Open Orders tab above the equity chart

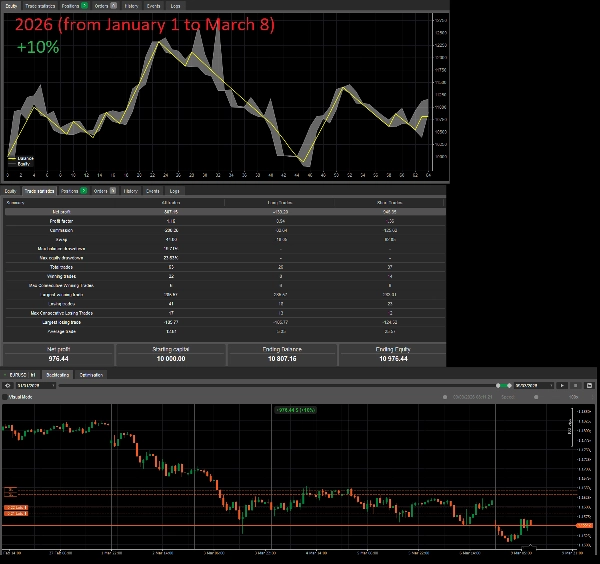click(105, 6)
